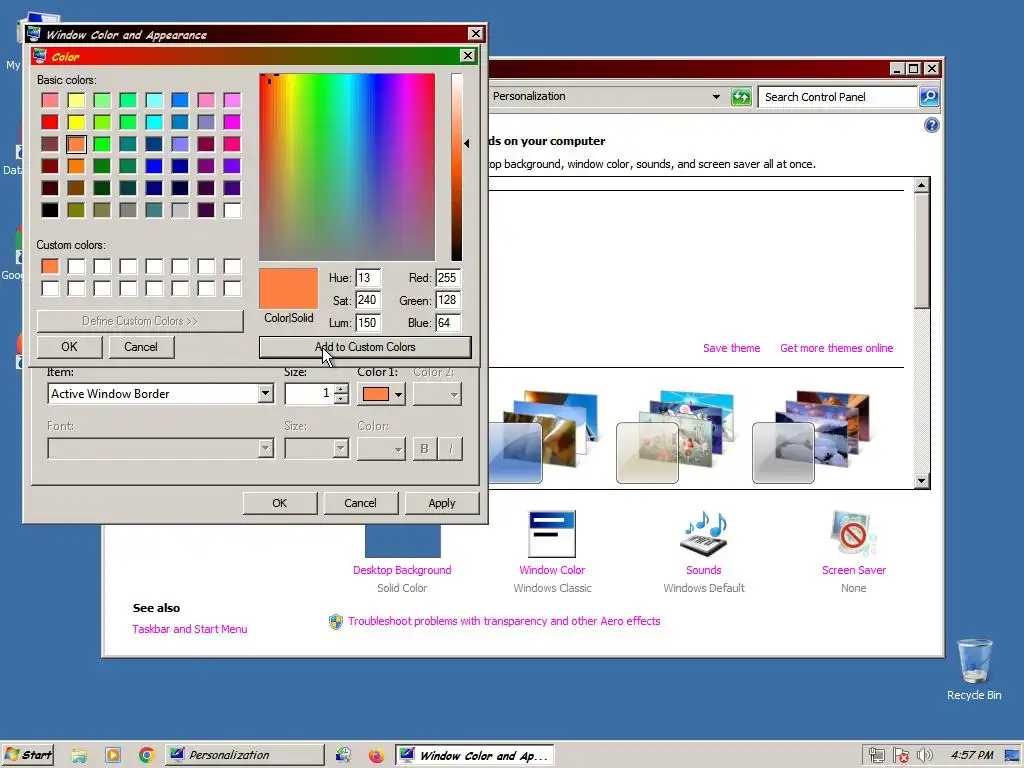Click the green refresh button in address bar
The height and width of the screenshot is (768, 1024).
[741, 97]
